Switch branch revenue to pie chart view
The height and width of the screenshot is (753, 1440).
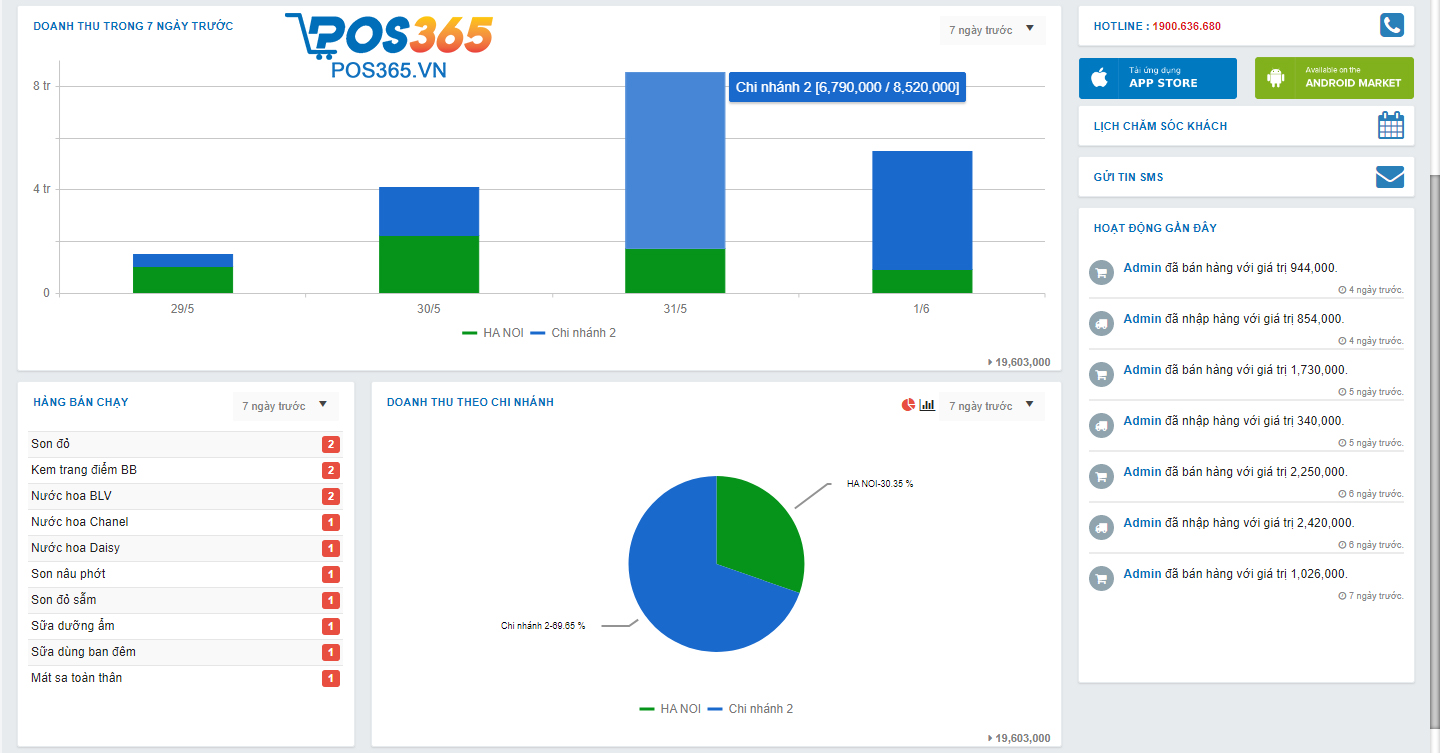click(x=908, y=405)
